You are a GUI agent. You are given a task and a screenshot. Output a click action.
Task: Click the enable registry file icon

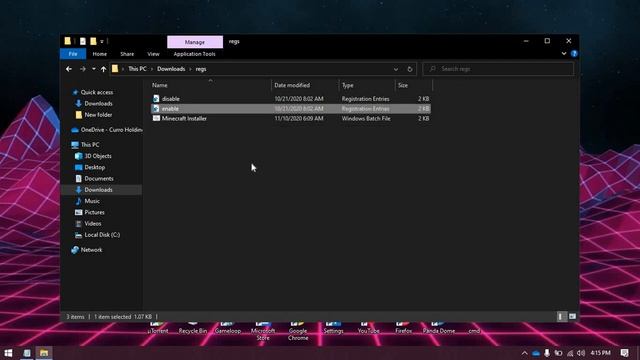coord(156,109)
